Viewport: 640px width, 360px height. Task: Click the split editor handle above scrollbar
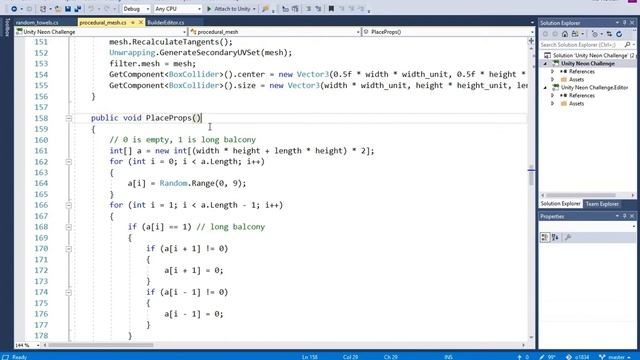531,41
